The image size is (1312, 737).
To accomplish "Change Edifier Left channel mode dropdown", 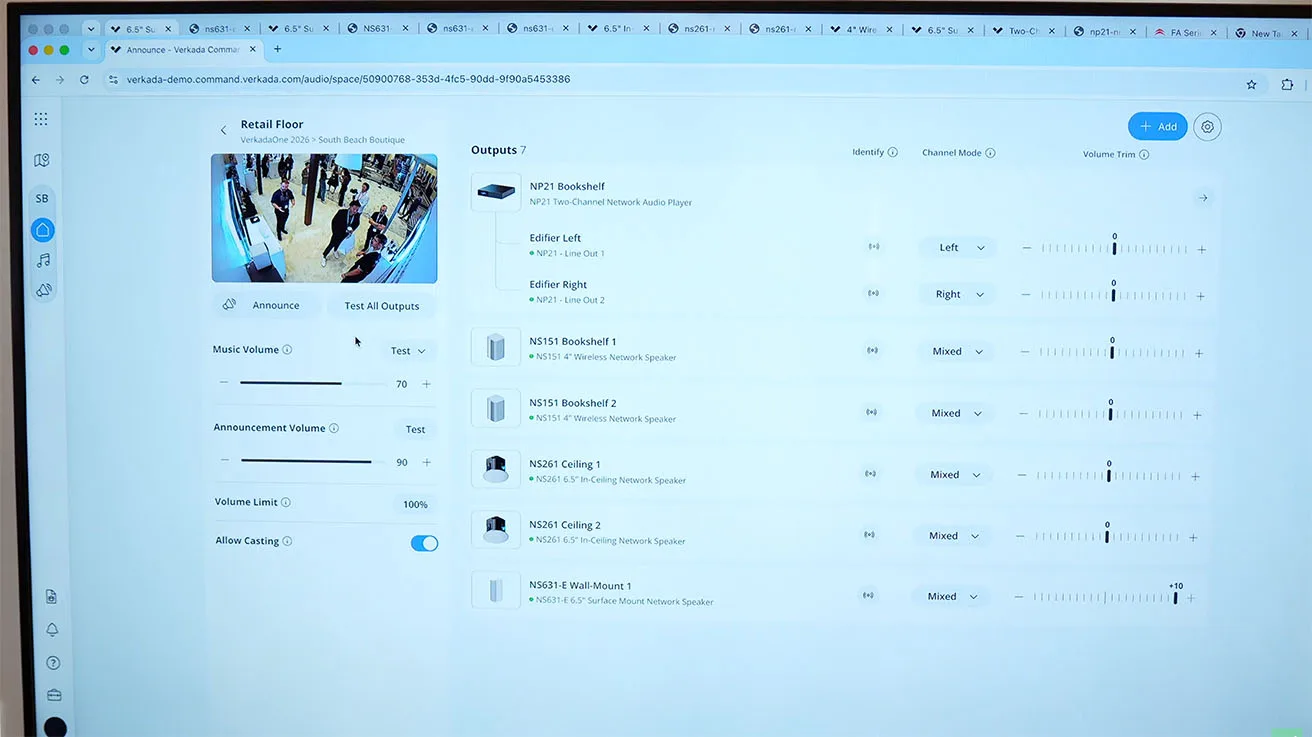I will (x=958, y=247).
